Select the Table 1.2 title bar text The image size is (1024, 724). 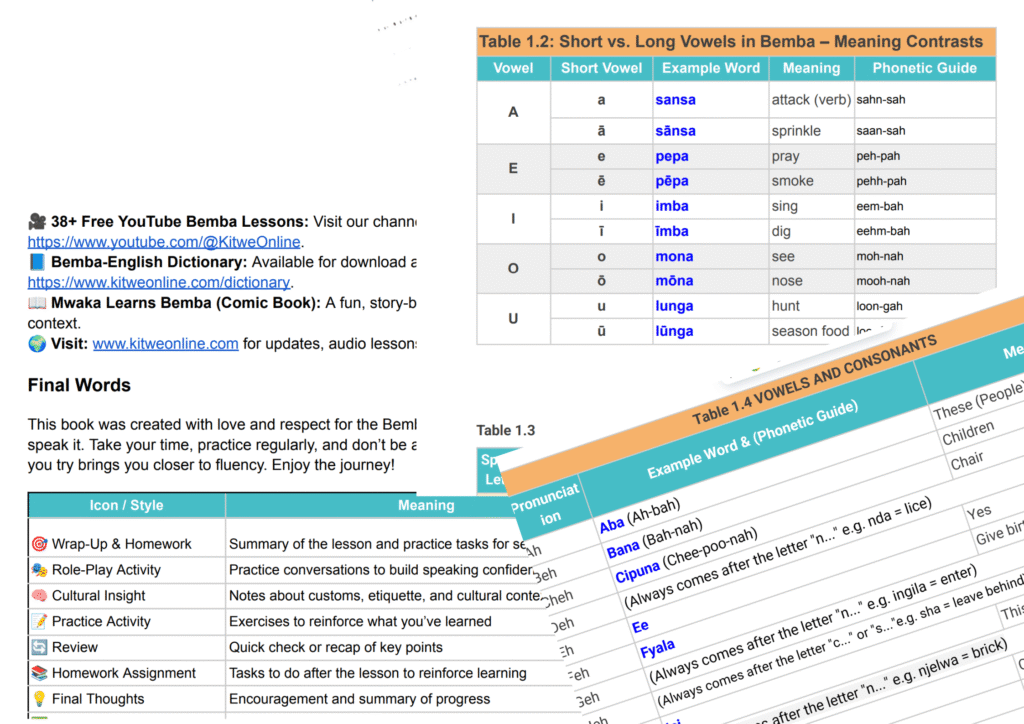tap(731, 42)
